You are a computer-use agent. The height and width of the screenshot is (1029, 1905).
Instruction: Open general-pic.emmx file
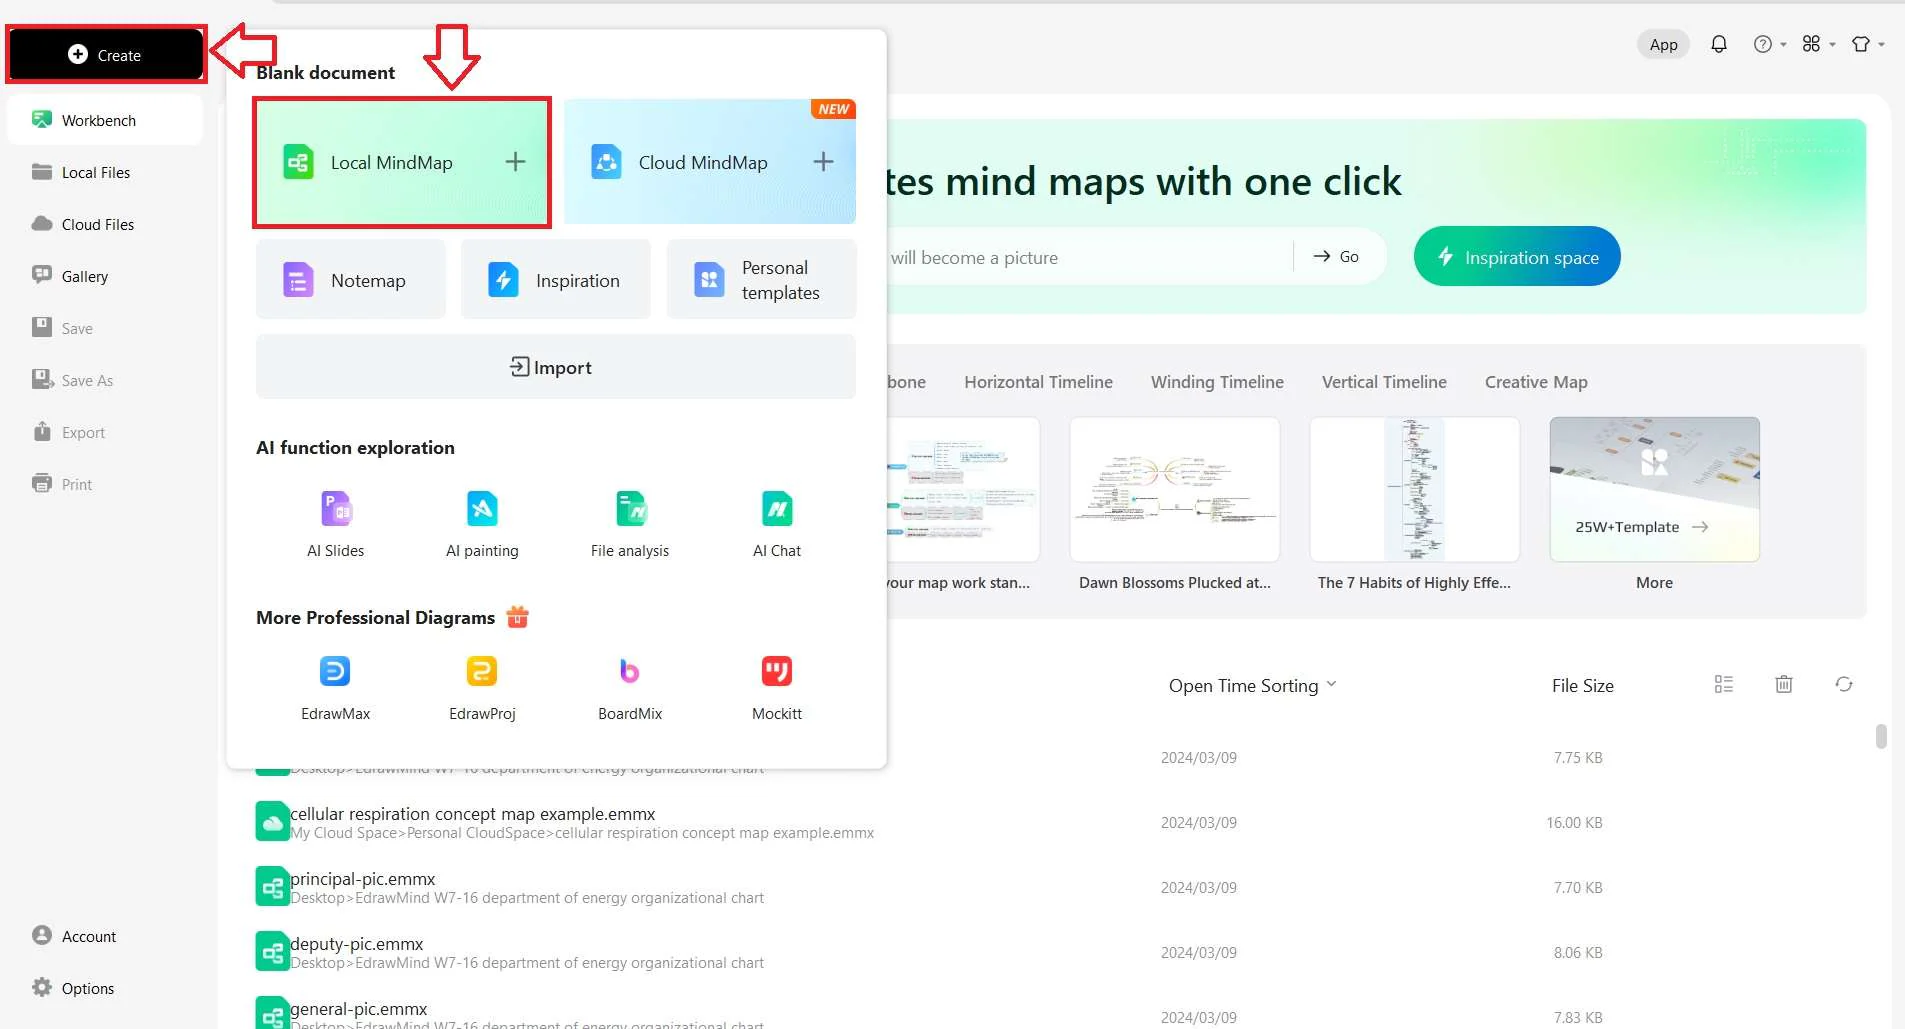point(358,1009)
